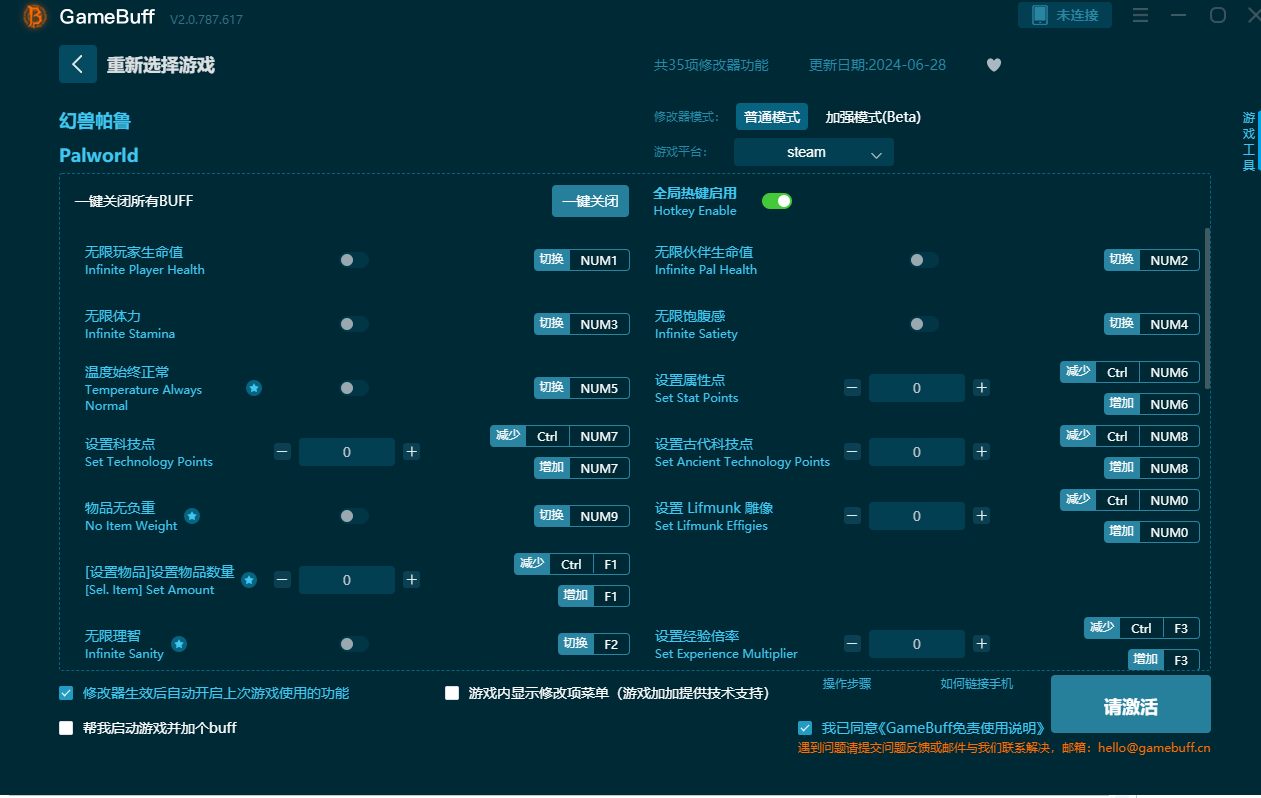The width and height of the screenshot is (1261, 798).
Task: Switch to 加强模式(Beta) mode tab
Action: pyautogui.click(x=872, y=117)
